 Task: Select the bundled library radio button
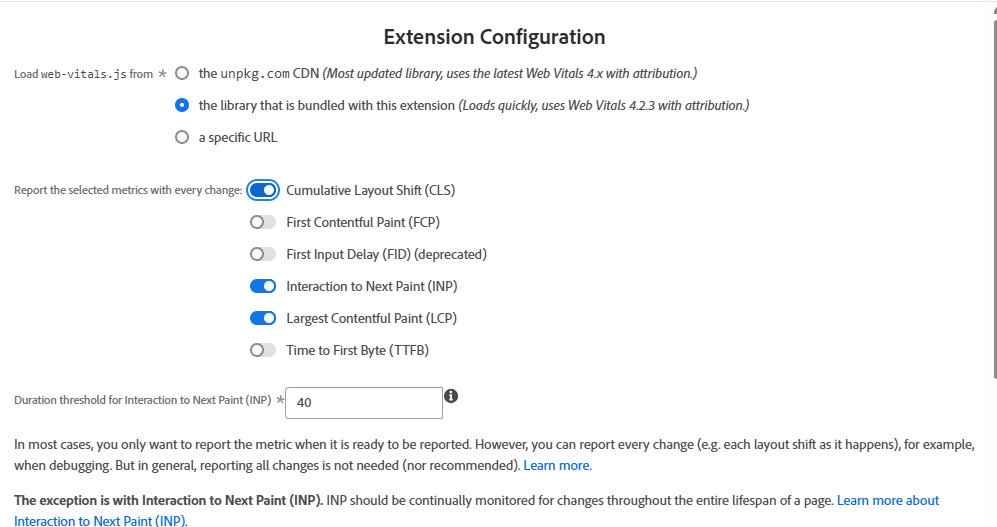(181, 105)
